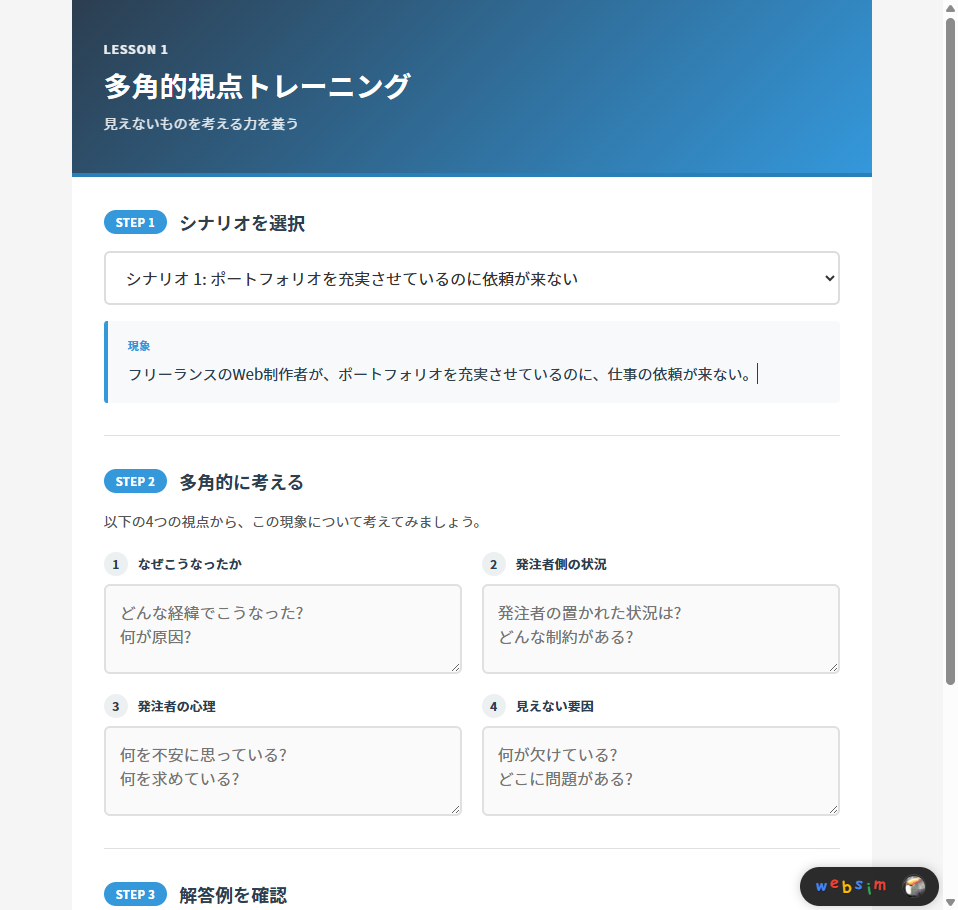Click the number 1 circle badge
The image size is (958, 910).
(x=116, y=565)
